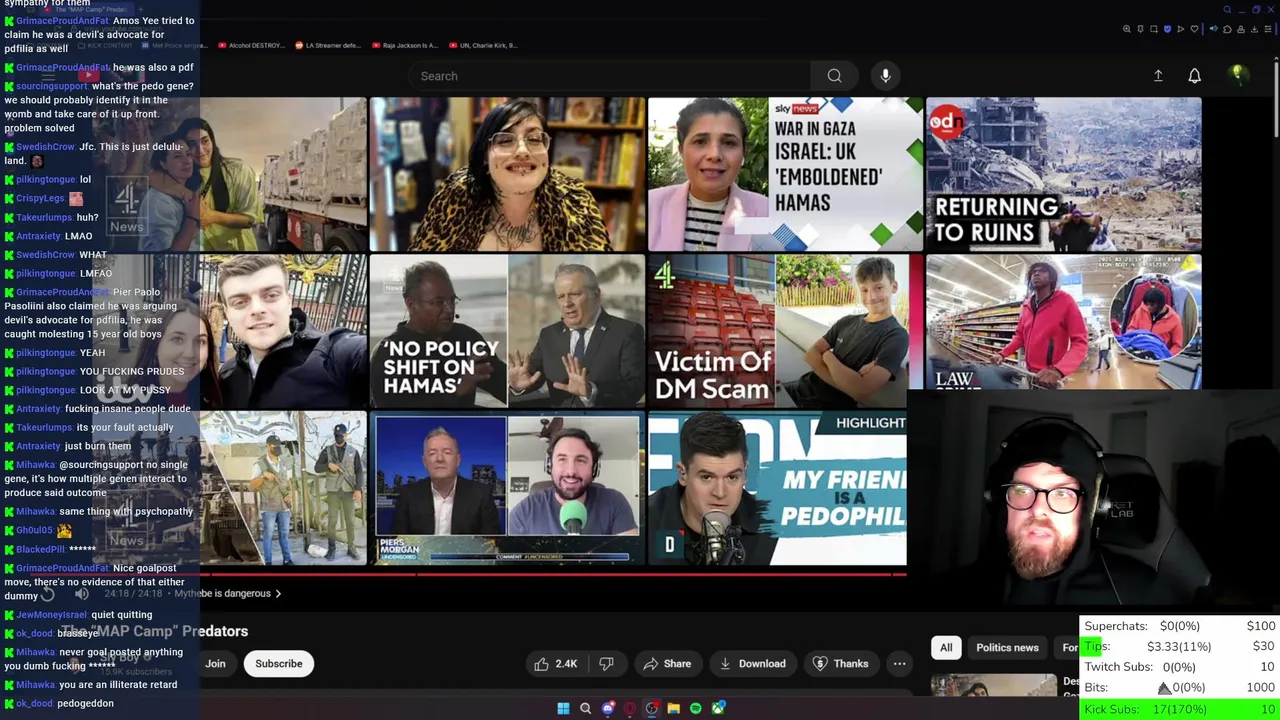The width and height of the screenshot is (1280, 720).
Task: Open the account avatar menu
Action: tap(1238, 75)
